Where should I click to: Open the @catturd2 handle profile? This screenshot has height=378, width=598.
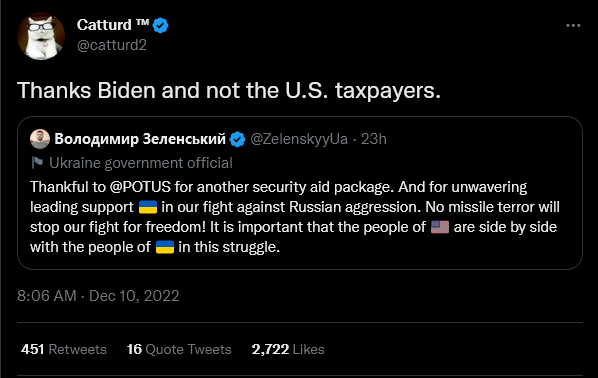tap(111, 45)
